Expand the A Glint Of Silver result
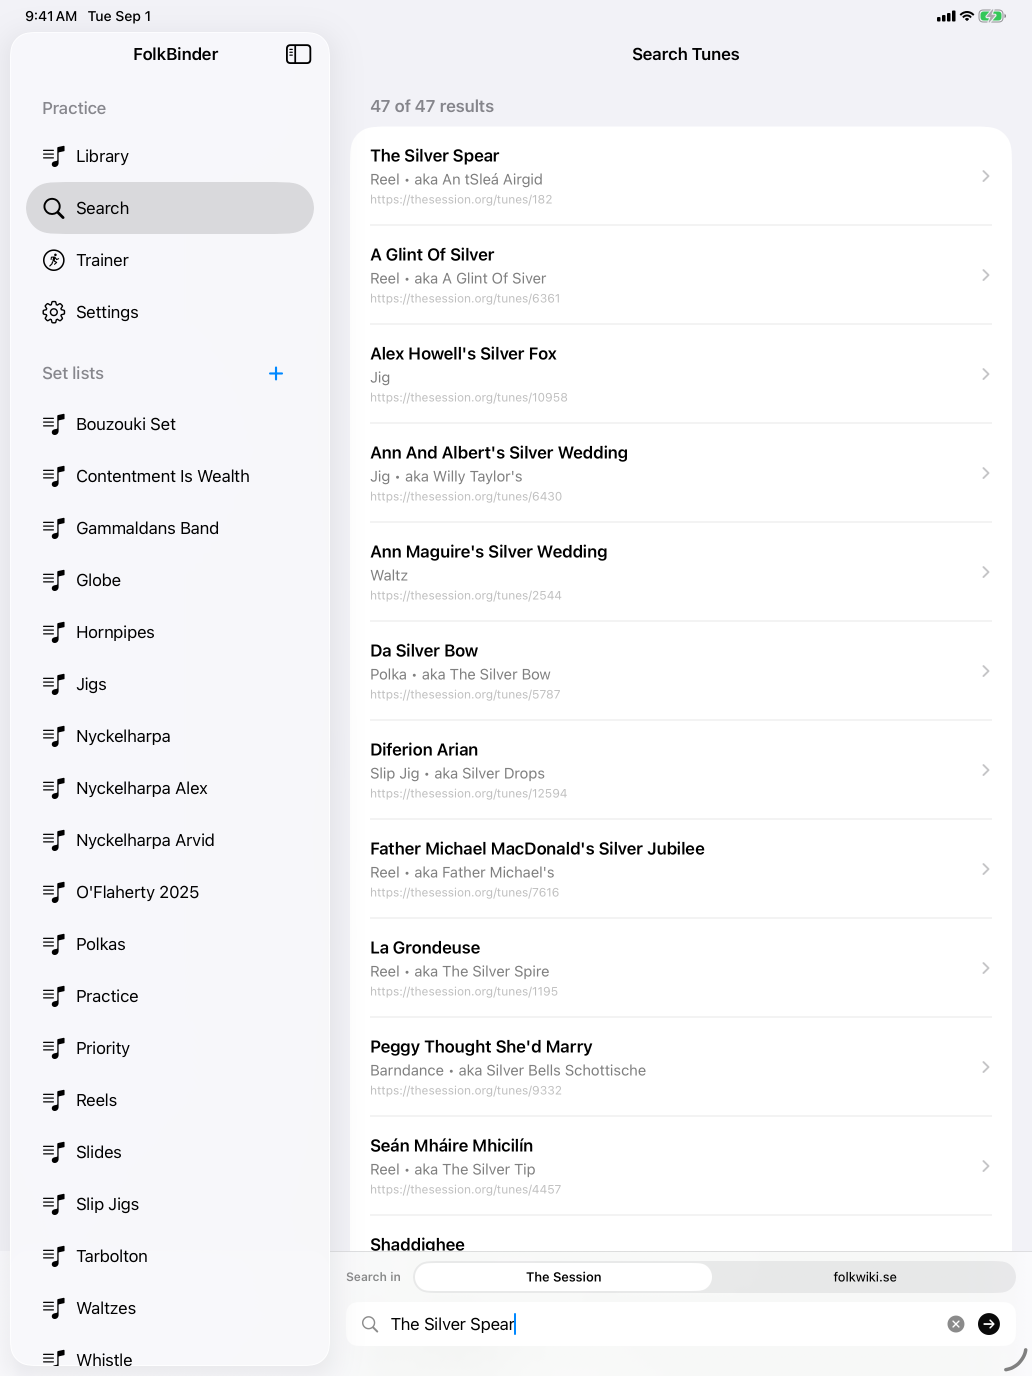Screen dimensions: 1032x1376 [681, 275]
